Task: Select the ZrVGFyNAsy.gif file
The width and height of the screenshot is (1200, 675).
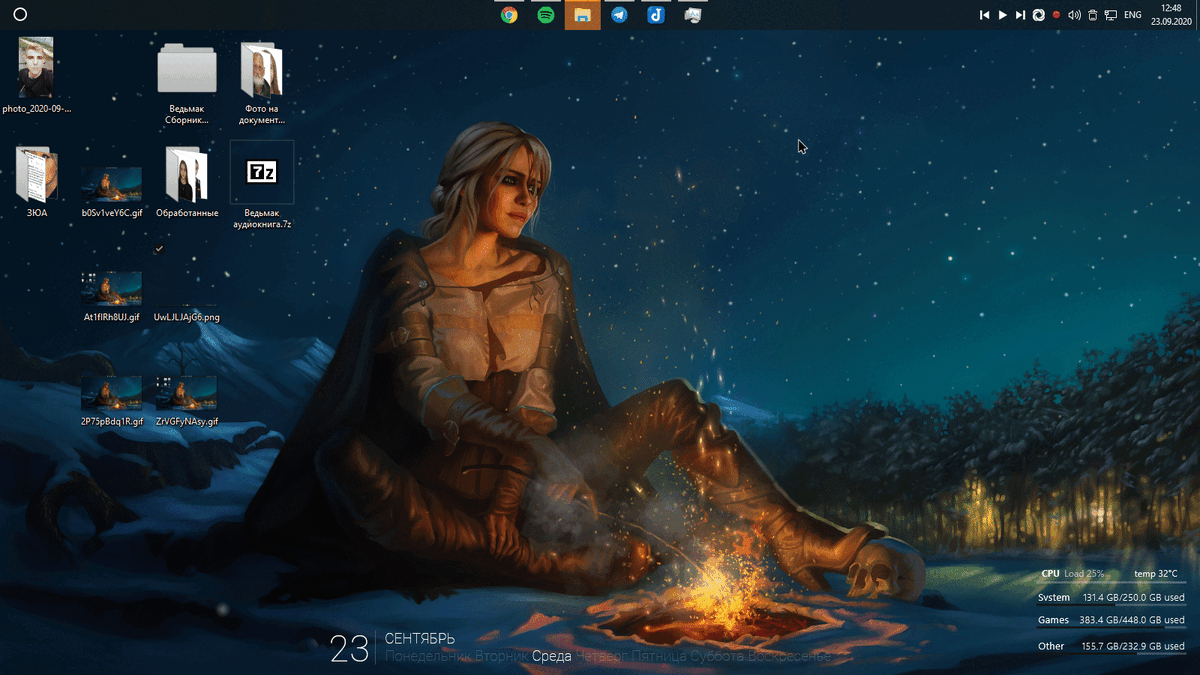Action: click(187, 401)
